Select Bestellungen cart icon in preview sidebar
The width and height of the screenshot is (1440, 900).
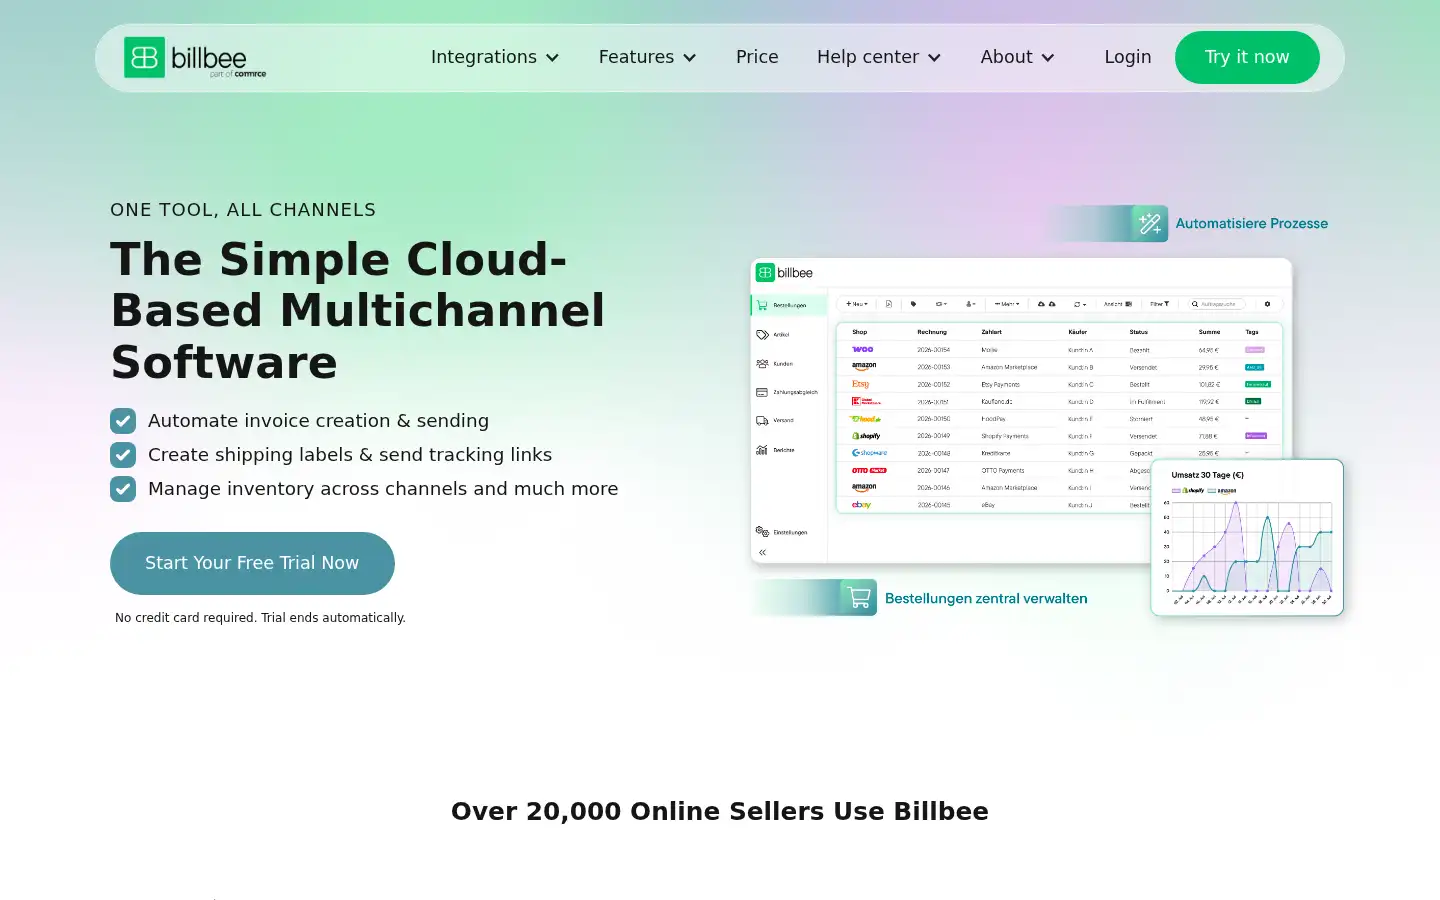(762, 305)
